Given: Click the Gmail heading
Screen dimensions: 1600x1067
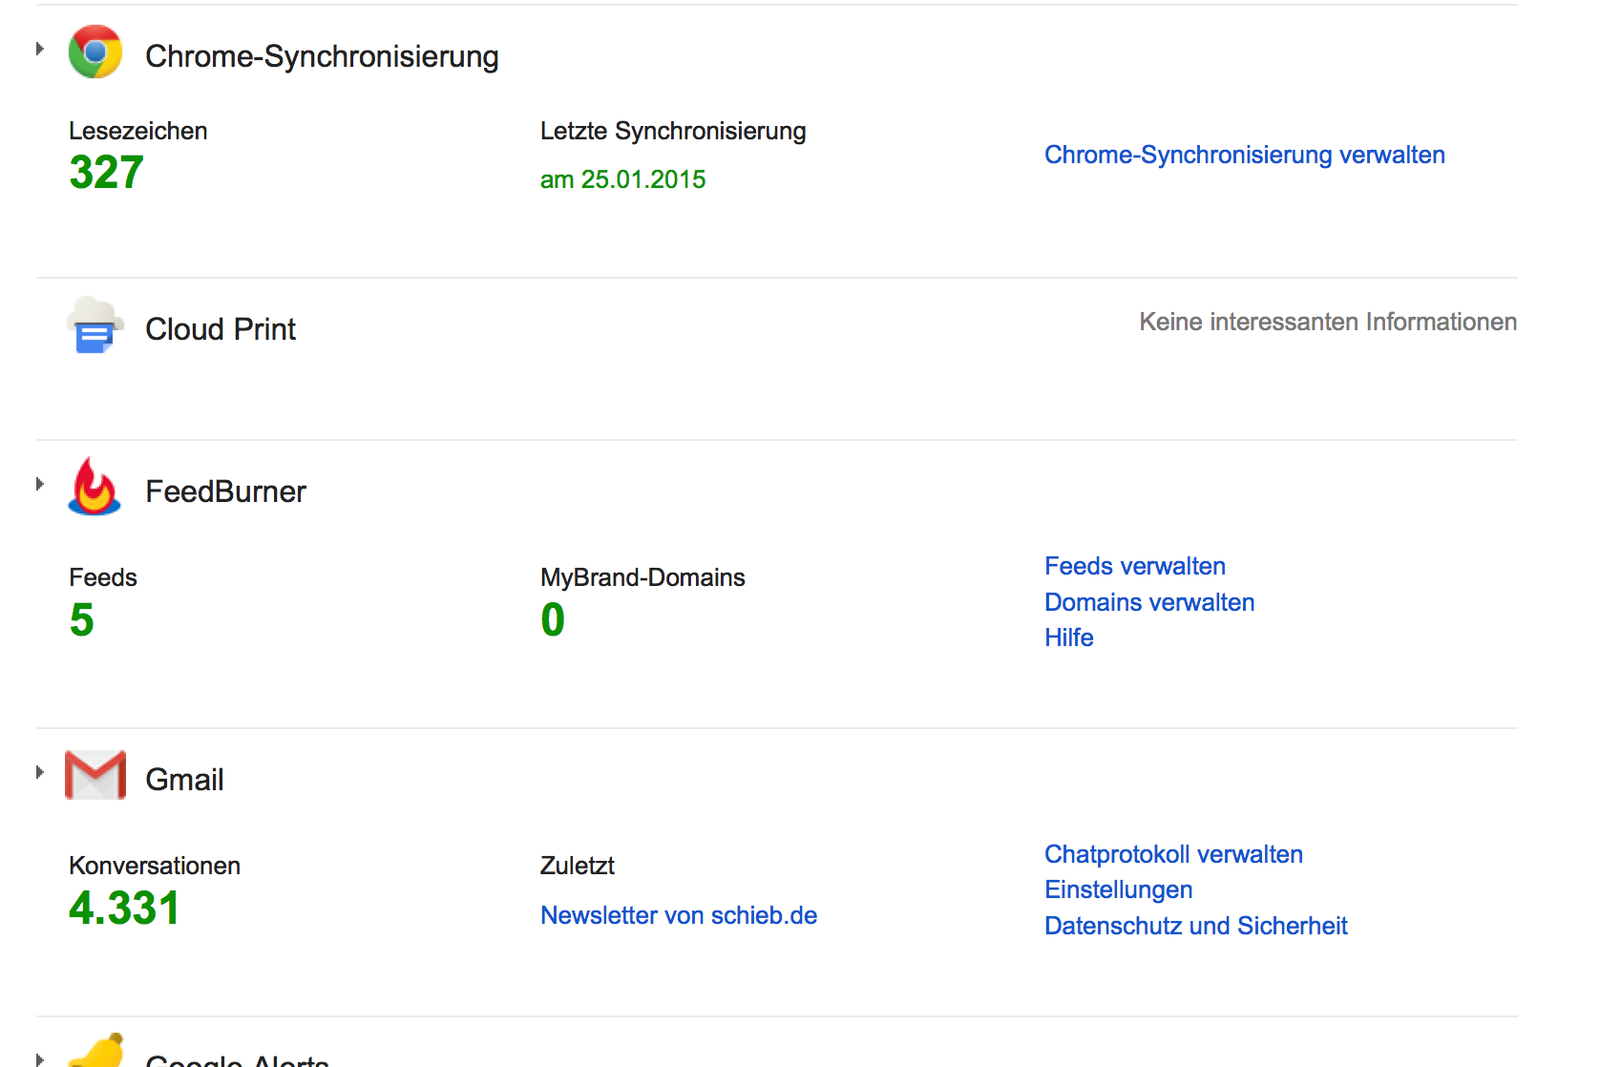Looking at the screenshot, I should (184, 779).
